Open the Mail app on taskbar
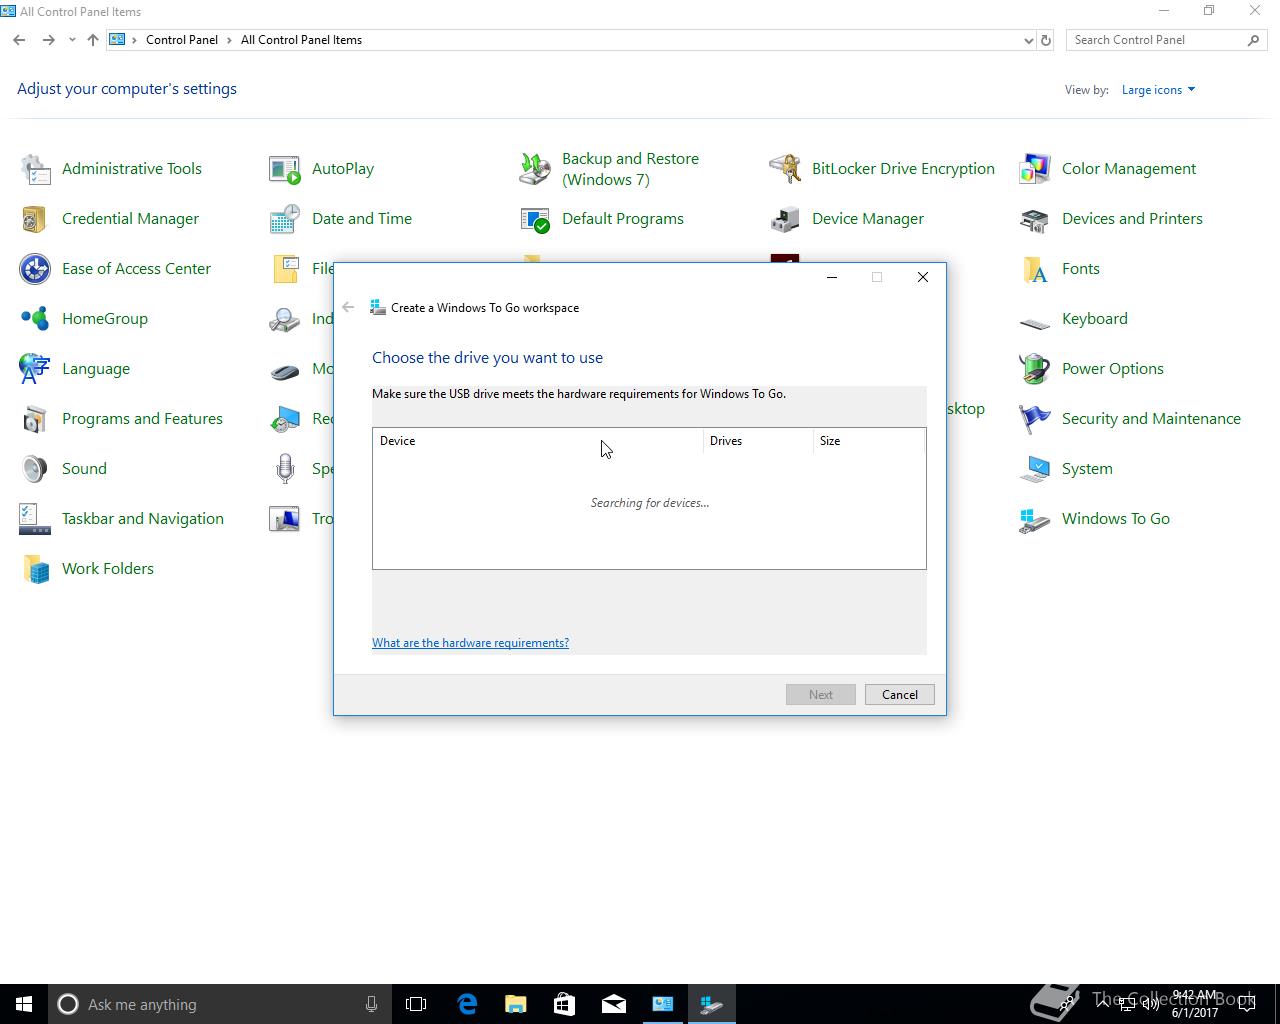Image resolution: width=1280 pixels, height=1024 pixels. click(614, 1004)
